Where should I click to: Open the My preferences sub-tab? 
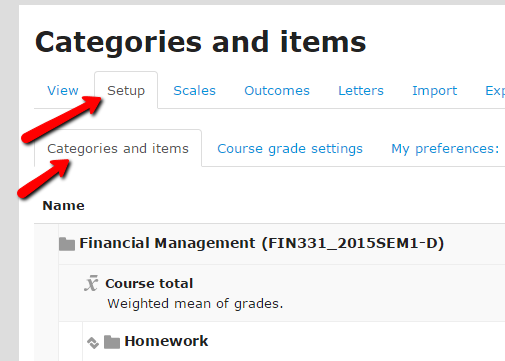pos(445,149)
